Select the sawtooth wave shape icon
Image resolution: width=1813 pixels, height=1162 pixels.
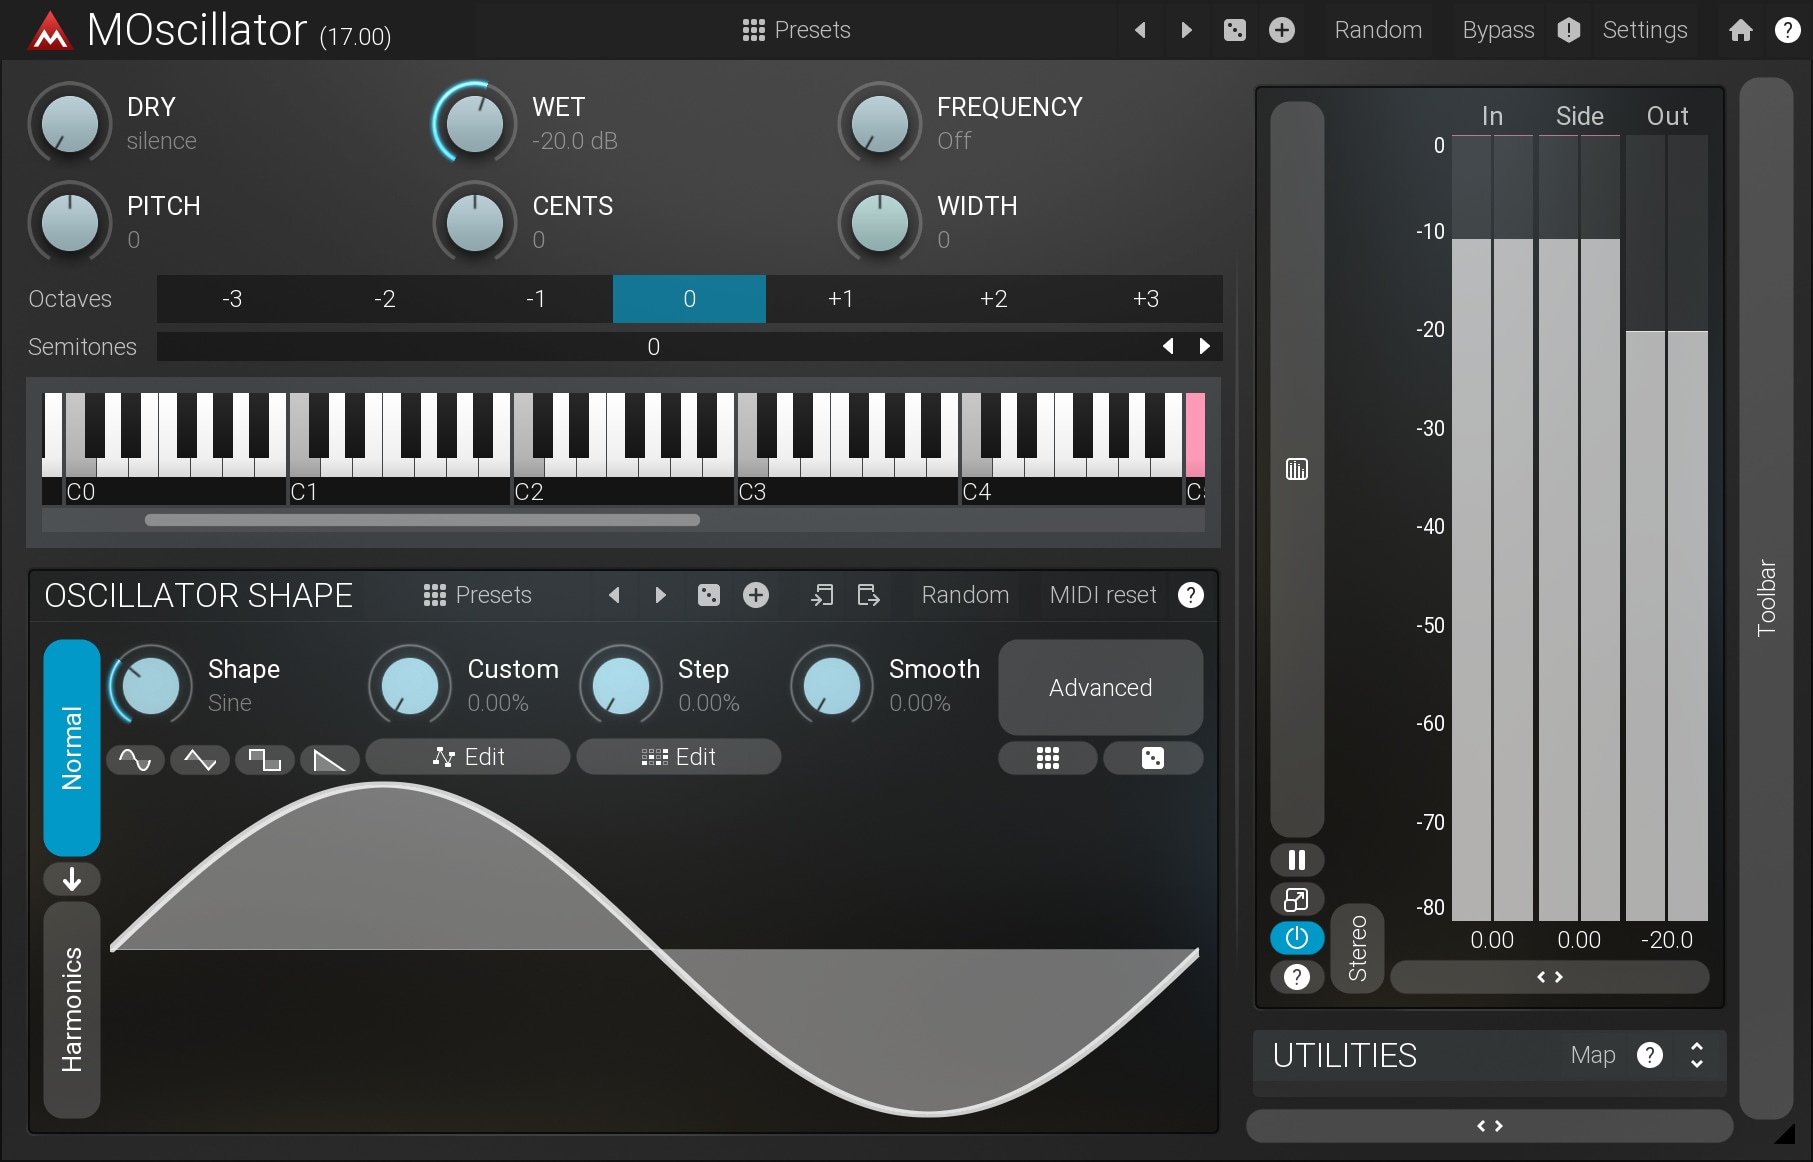(x=329, y=760)
